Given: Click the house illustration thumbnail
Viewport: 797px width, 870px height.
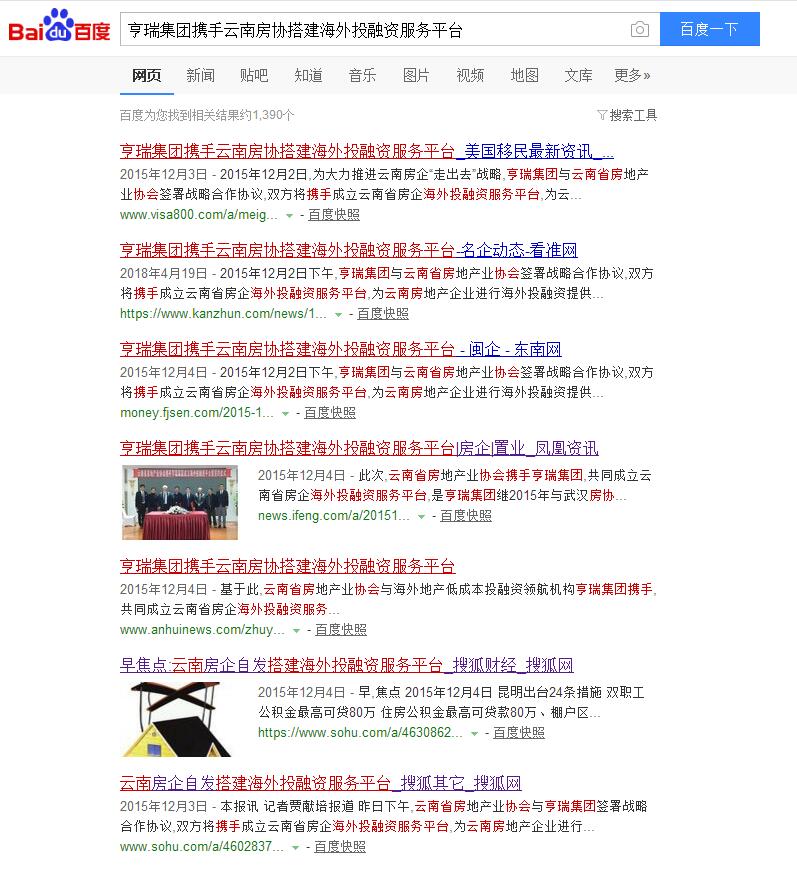Looking at the screenshot, I should pos(176,719).
